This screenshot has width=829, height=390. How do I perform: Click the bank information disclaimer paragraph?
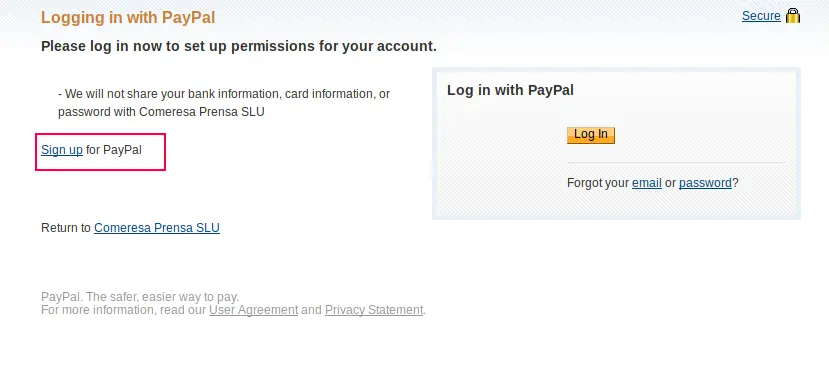pos(224,103)
